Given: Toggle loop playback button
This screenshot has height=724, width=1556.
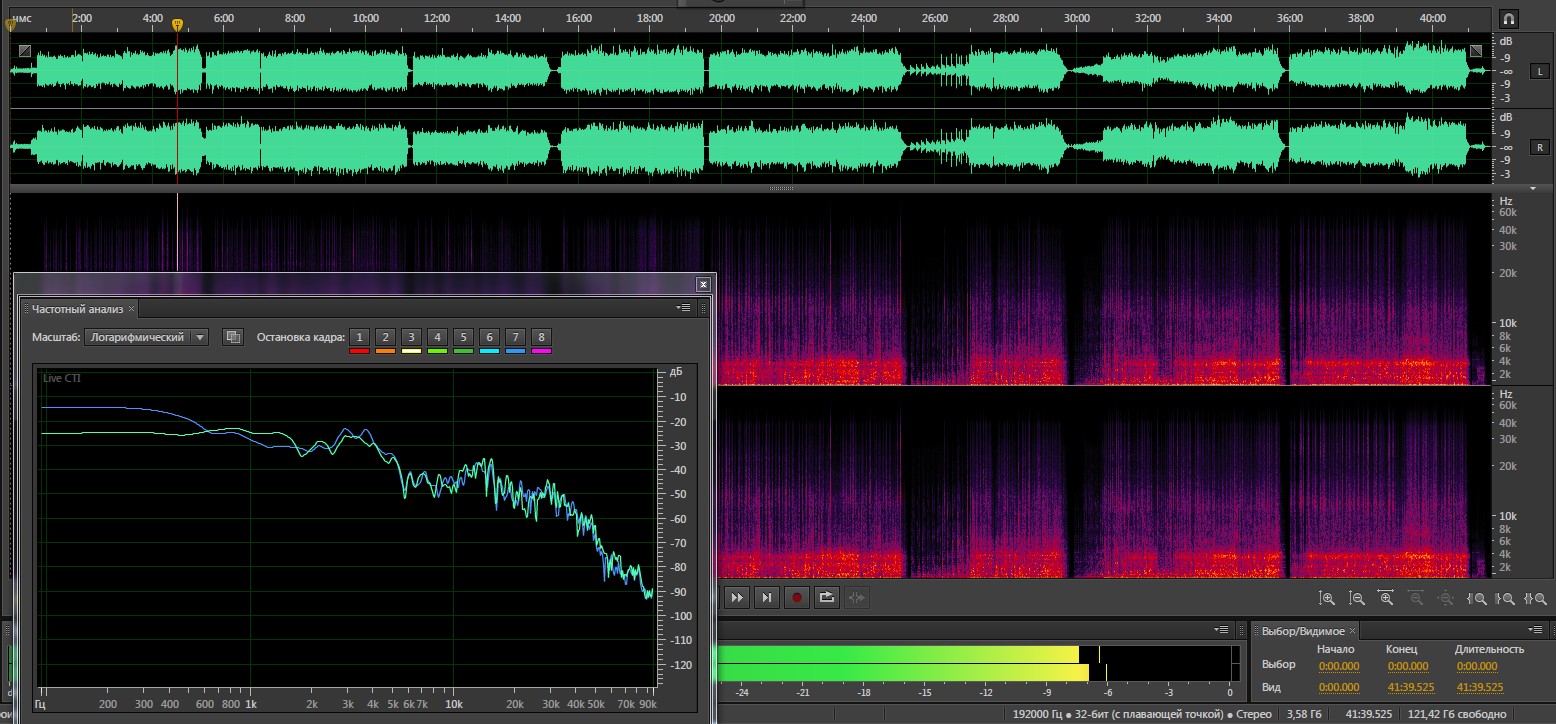Looking at the screenshot, I should [827, 597].
